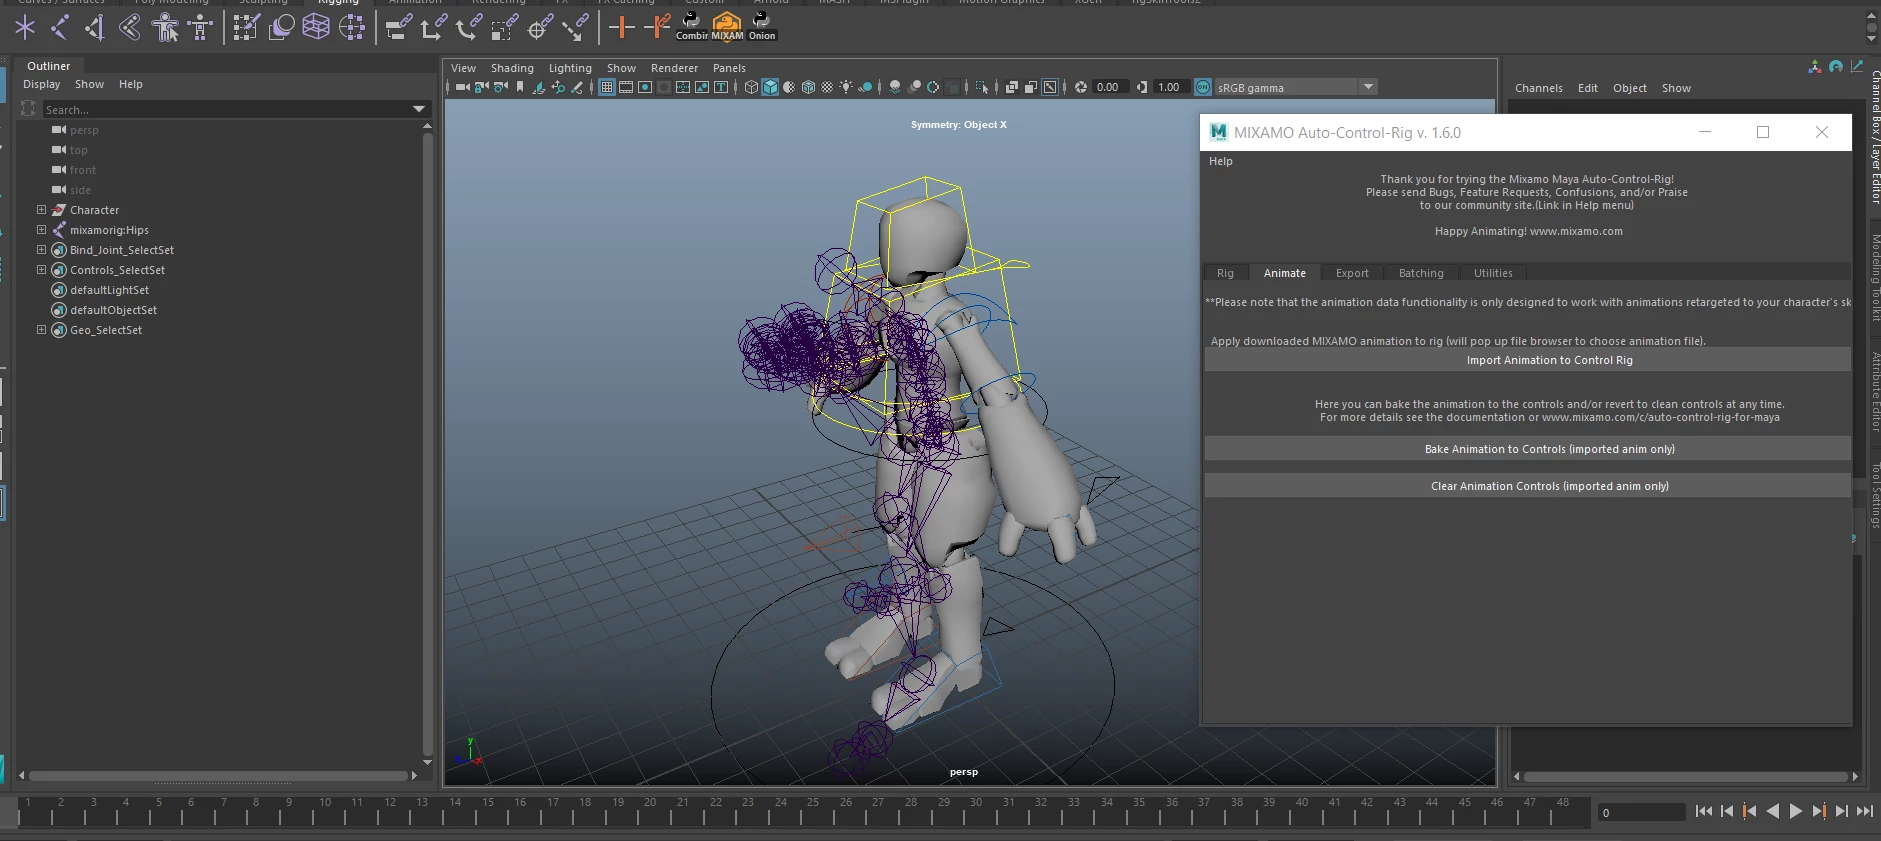Click the HumanIK skeleton shelf icon

[x=200, y=28]
